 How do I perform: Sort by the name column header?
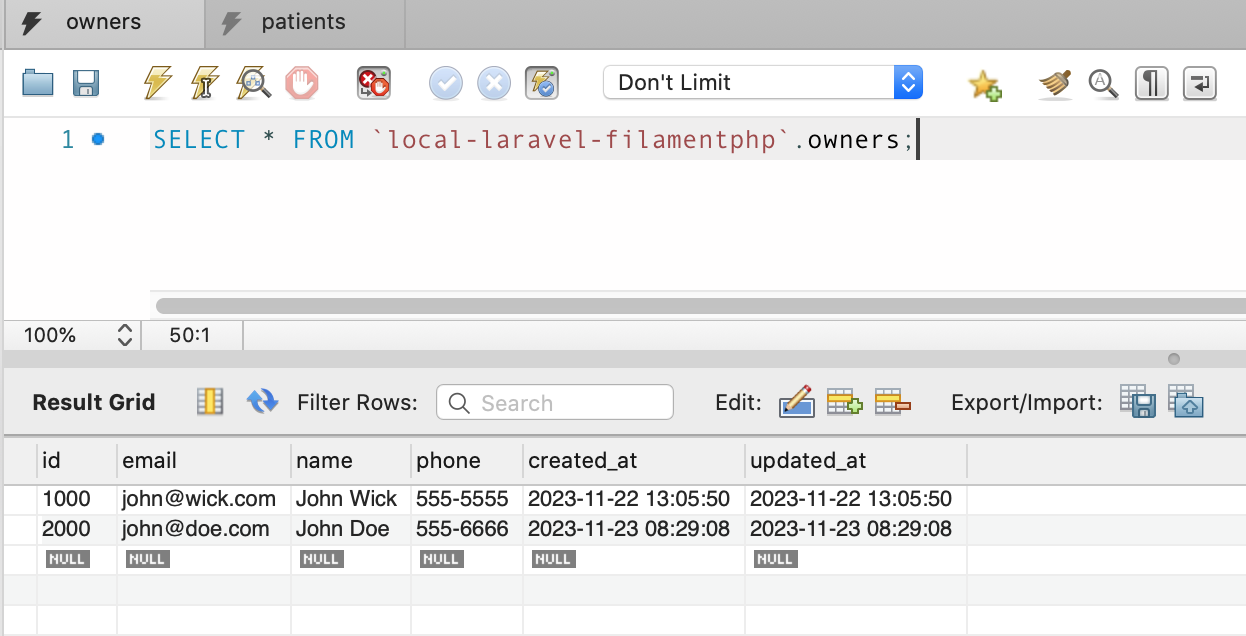pyautogui.click(x=351, y=461)
